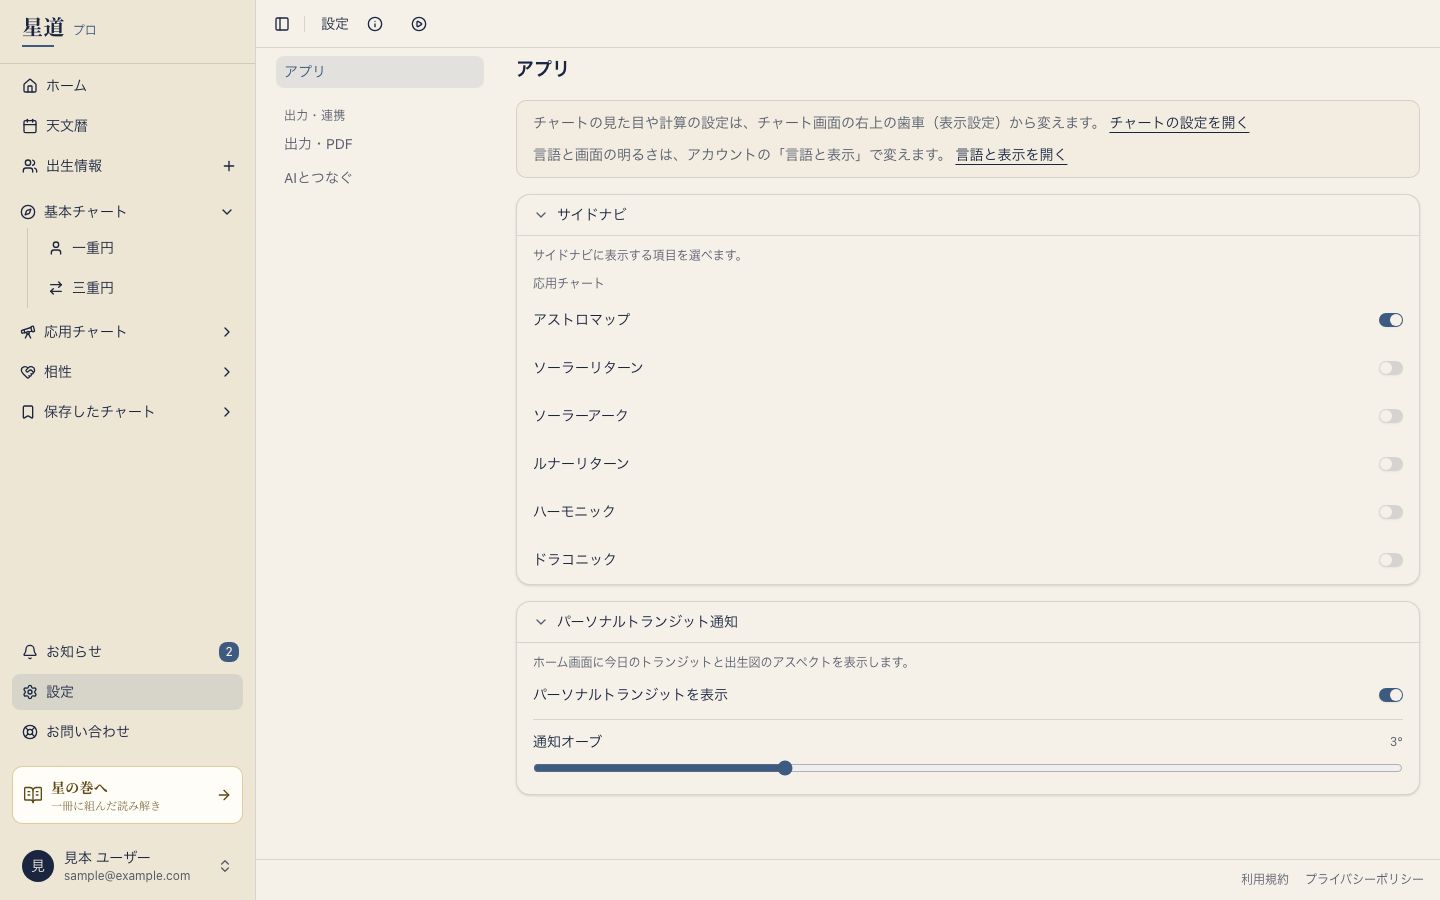Click the house icon beside ホーム
The width and height of the screenshot is (1440, 900).
click(x=30, y=86)
